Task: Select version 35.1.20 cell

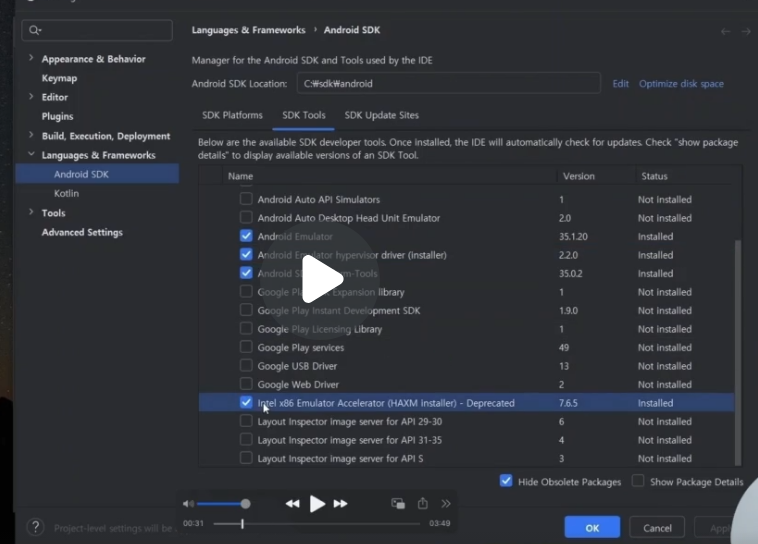Action: pos(573,236)
